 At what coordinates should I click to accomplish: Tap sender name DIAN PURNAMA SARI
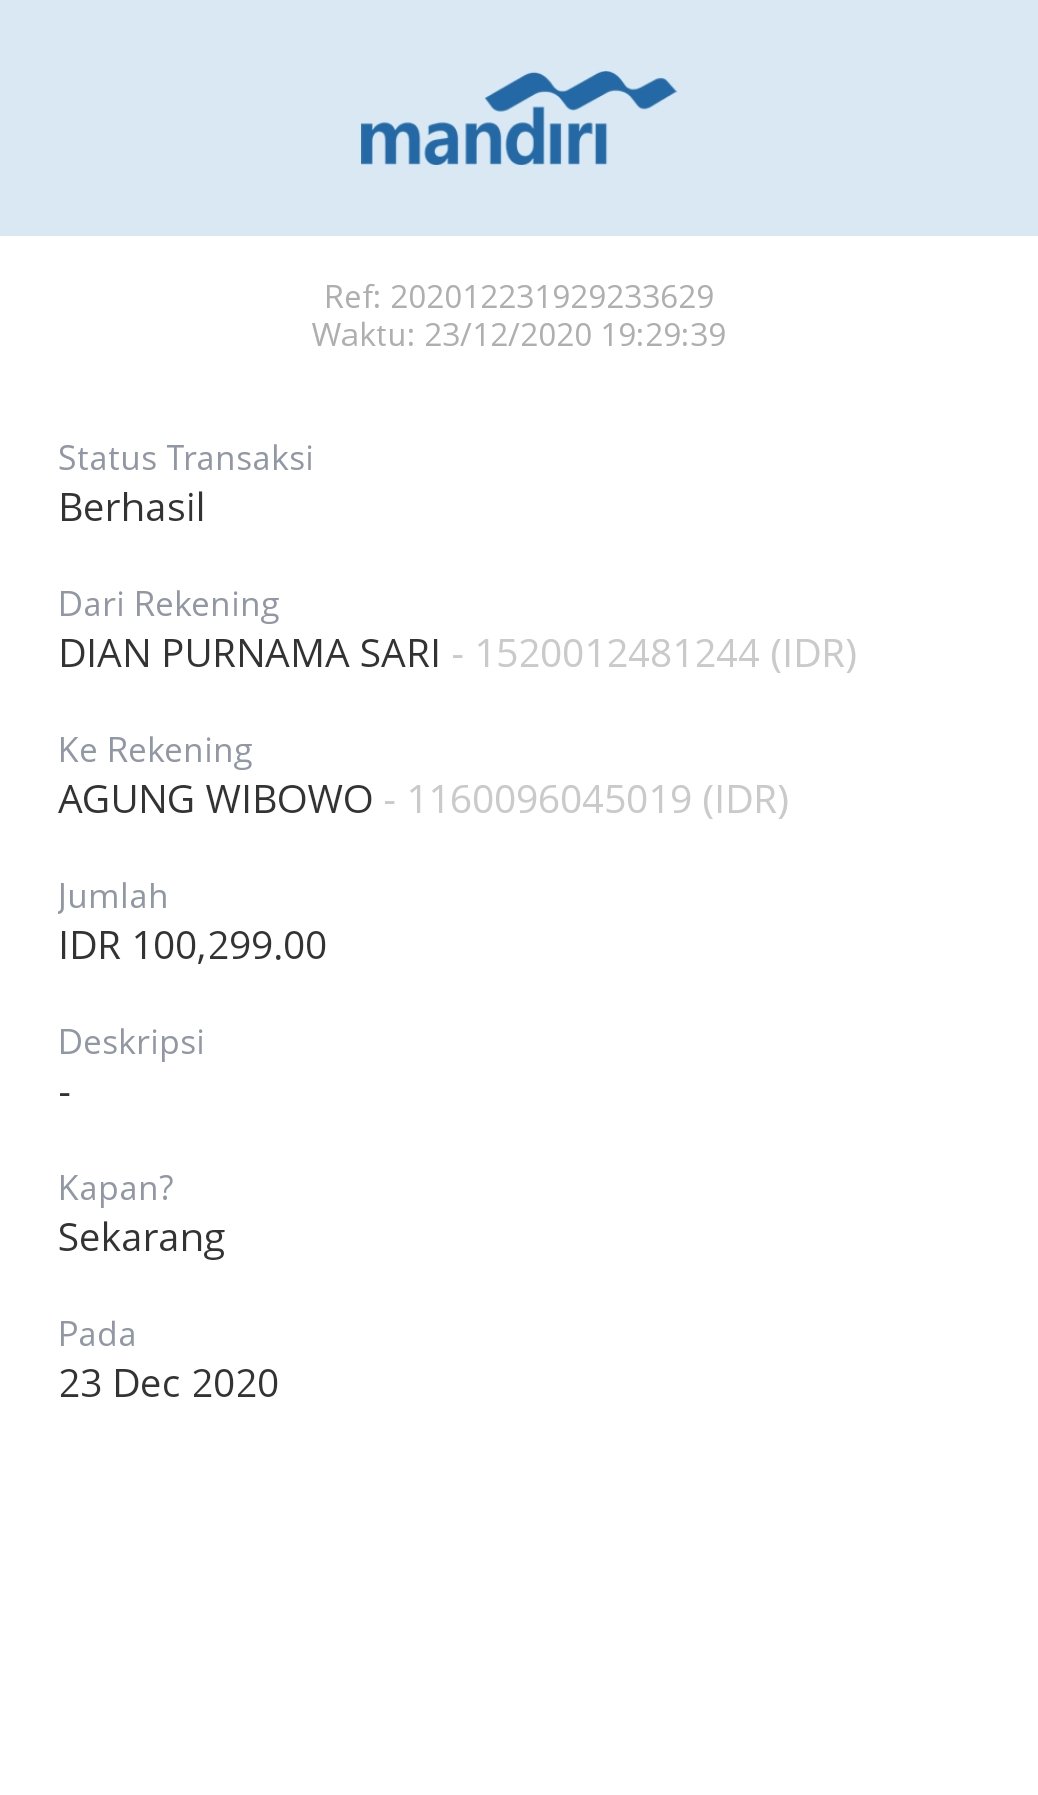coord(250,654)
